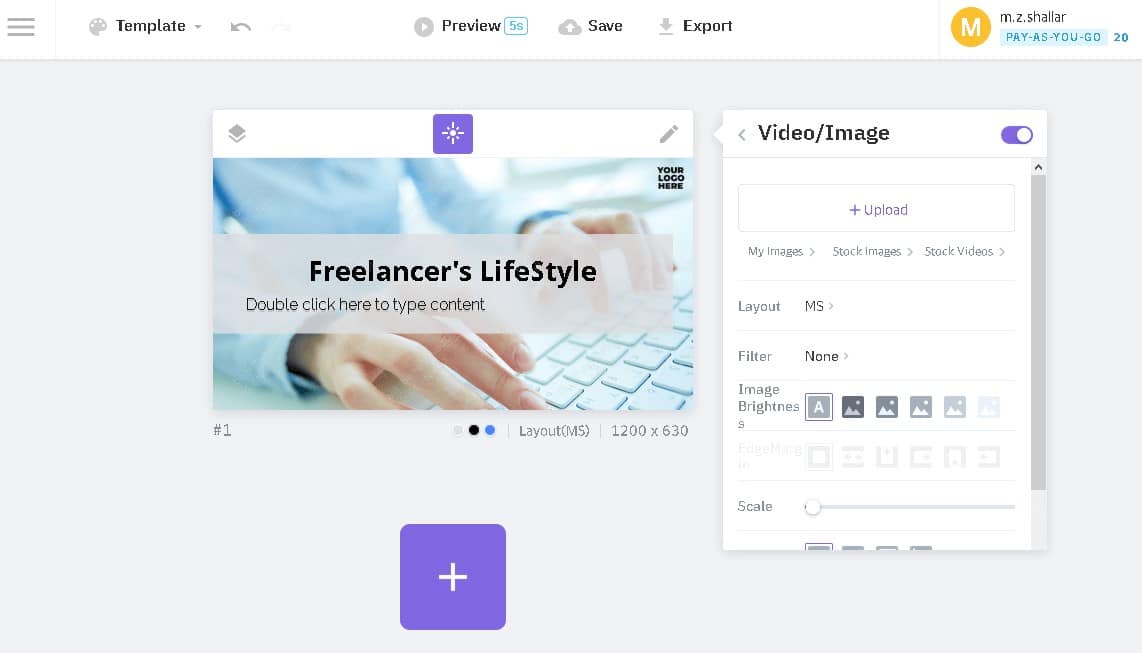Click the purple animation effects icon
This screenshot has height=653, width=1142.
[452, 134]
